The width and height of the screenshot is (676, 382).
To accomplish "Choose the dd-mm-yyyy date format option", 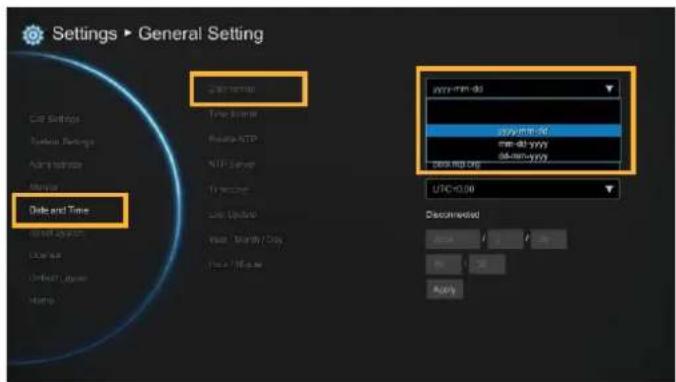I will 523,156.
